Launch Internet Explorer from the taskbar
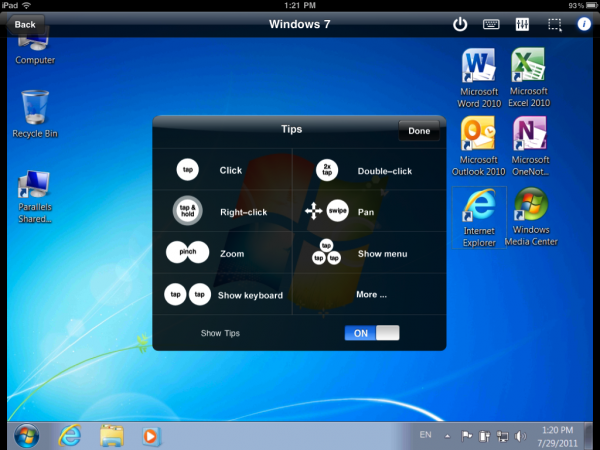The width and height of the screenshot is (600, 450). click(70, 436)
